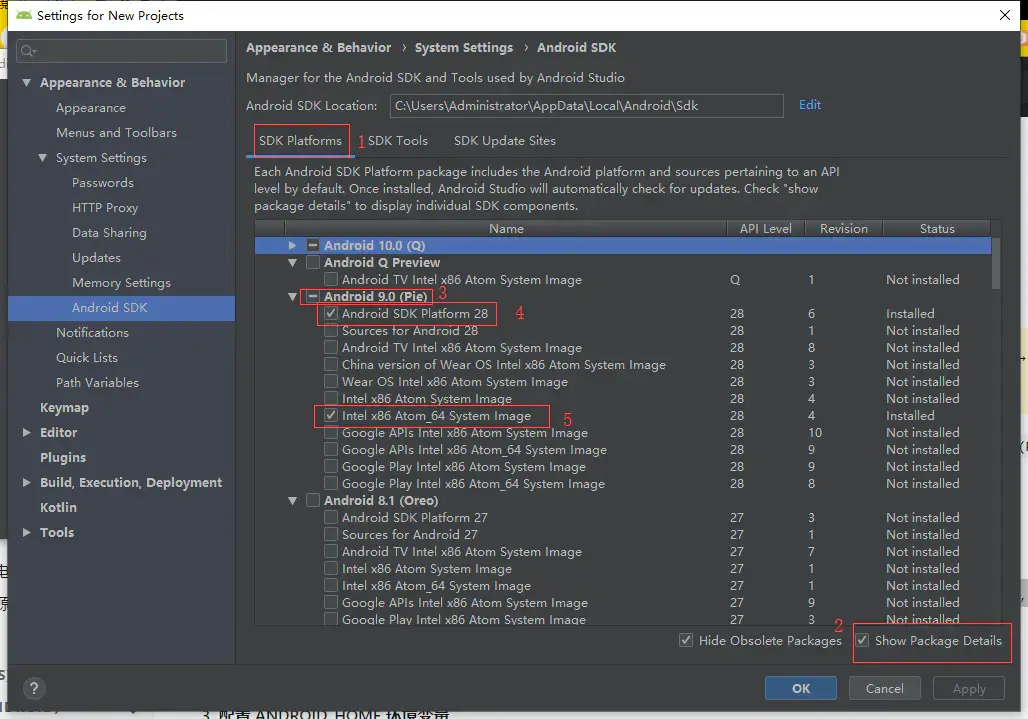Image resolution: width=1028 pixels, height=719 pixels.
Task: Open Appearance settings page
Action: (x=90, y=107)
